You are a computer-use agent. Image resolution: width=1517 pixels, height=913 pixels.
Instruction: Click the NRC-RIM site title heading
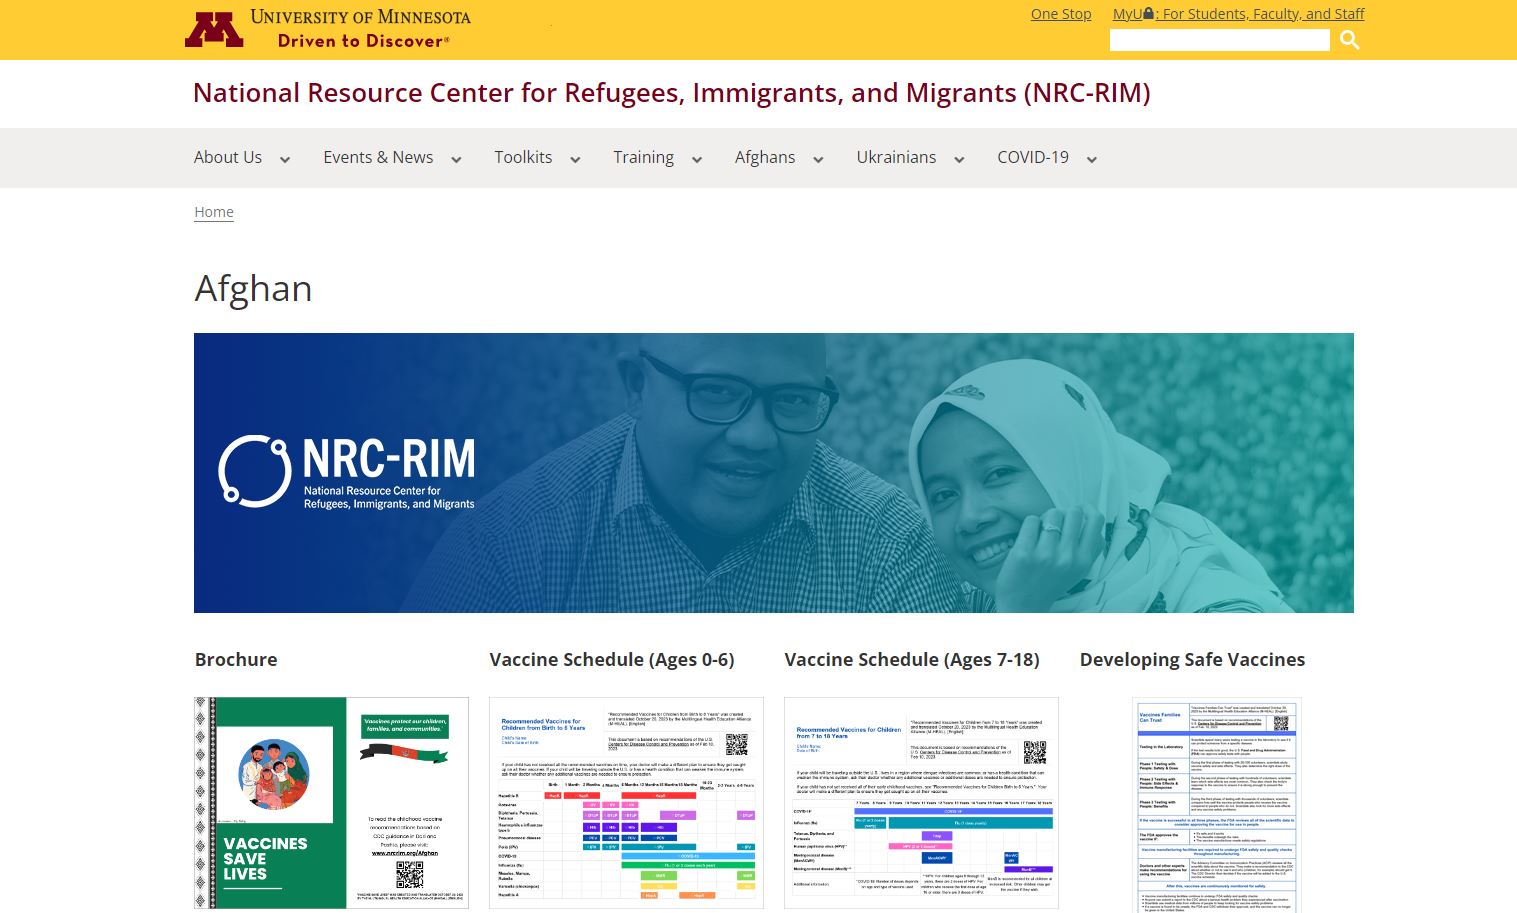click(671, 93)
